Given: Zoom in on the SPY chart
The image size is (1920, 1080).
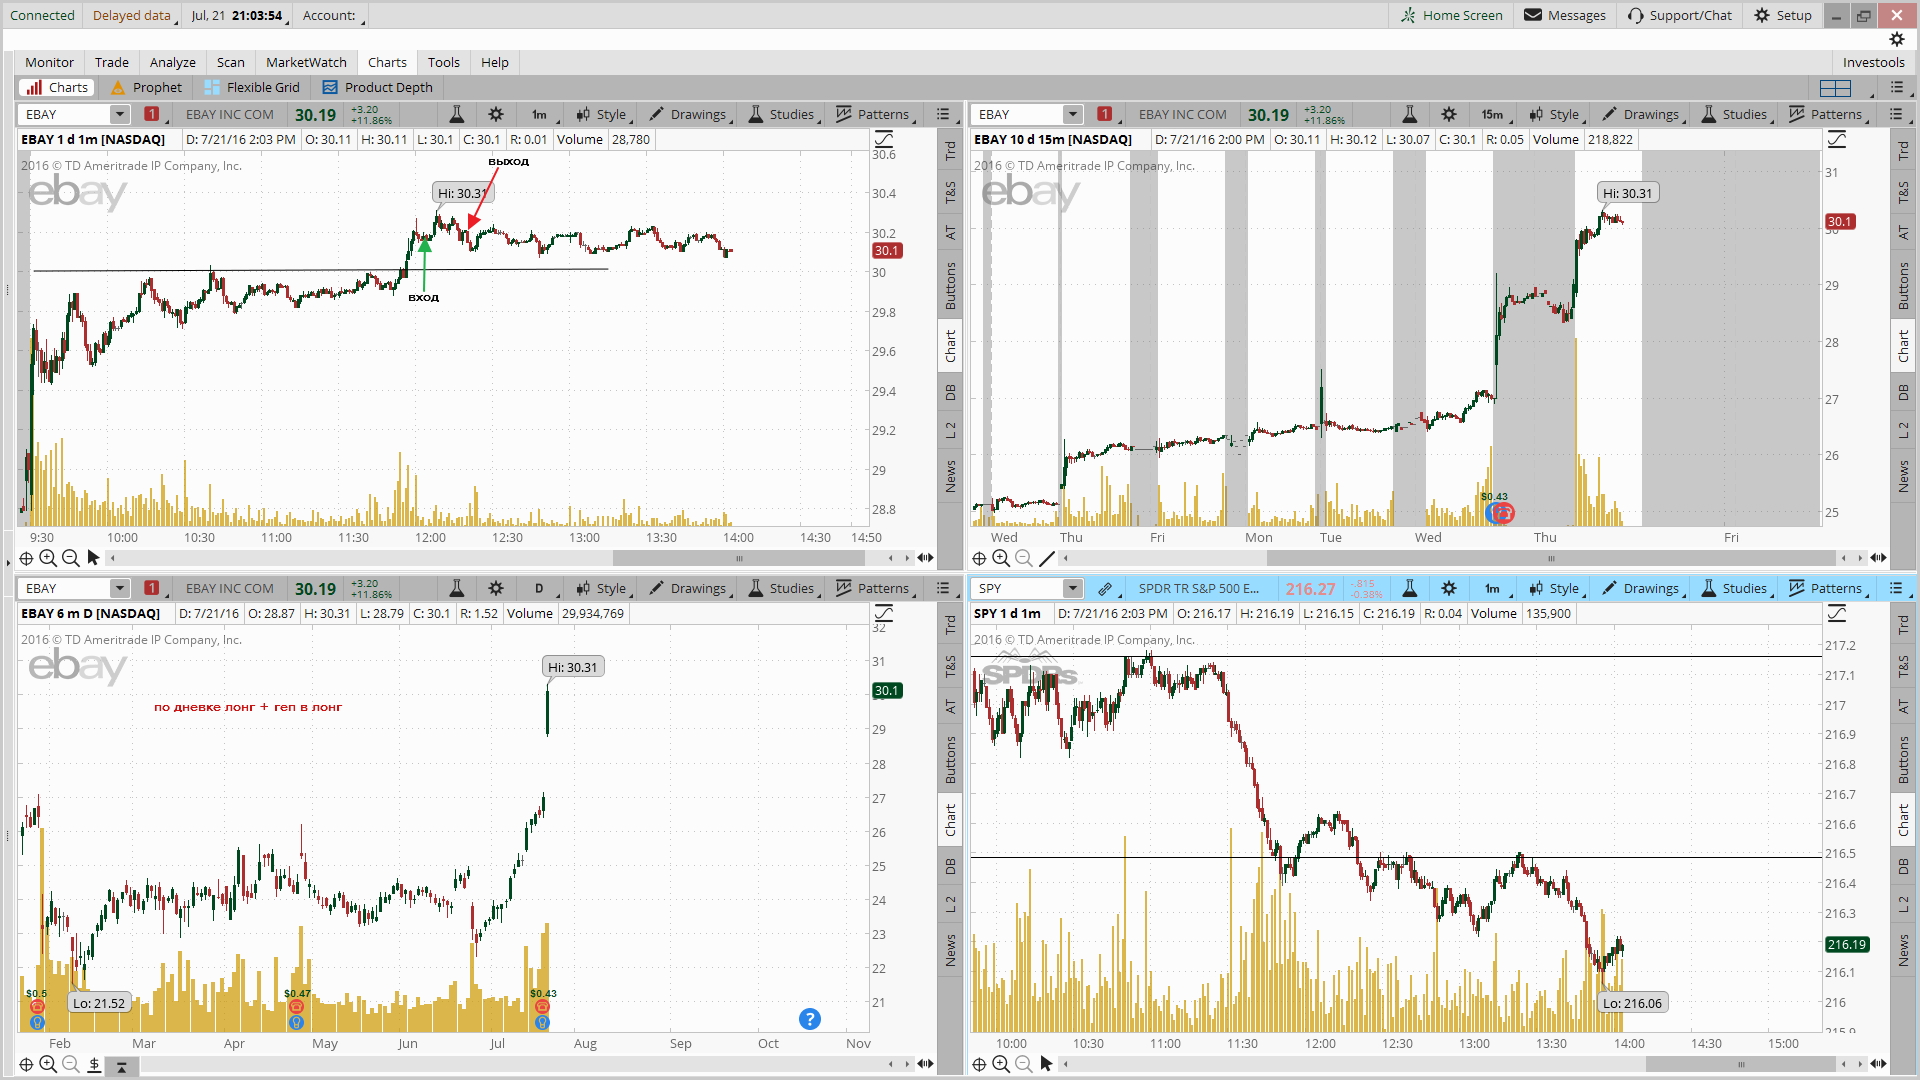Looking at the screenshot, I should [x=1001, y=1064].
